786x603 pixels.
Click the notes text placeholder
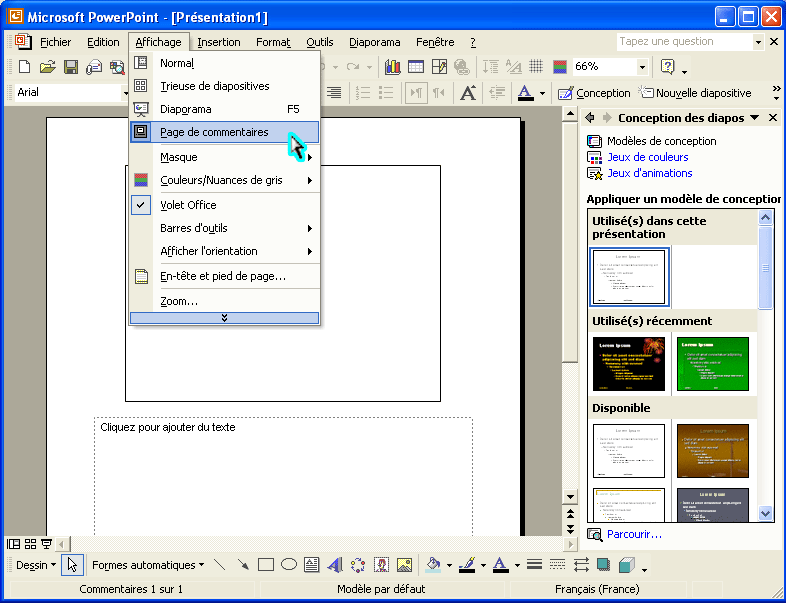(x=283, y=476)
